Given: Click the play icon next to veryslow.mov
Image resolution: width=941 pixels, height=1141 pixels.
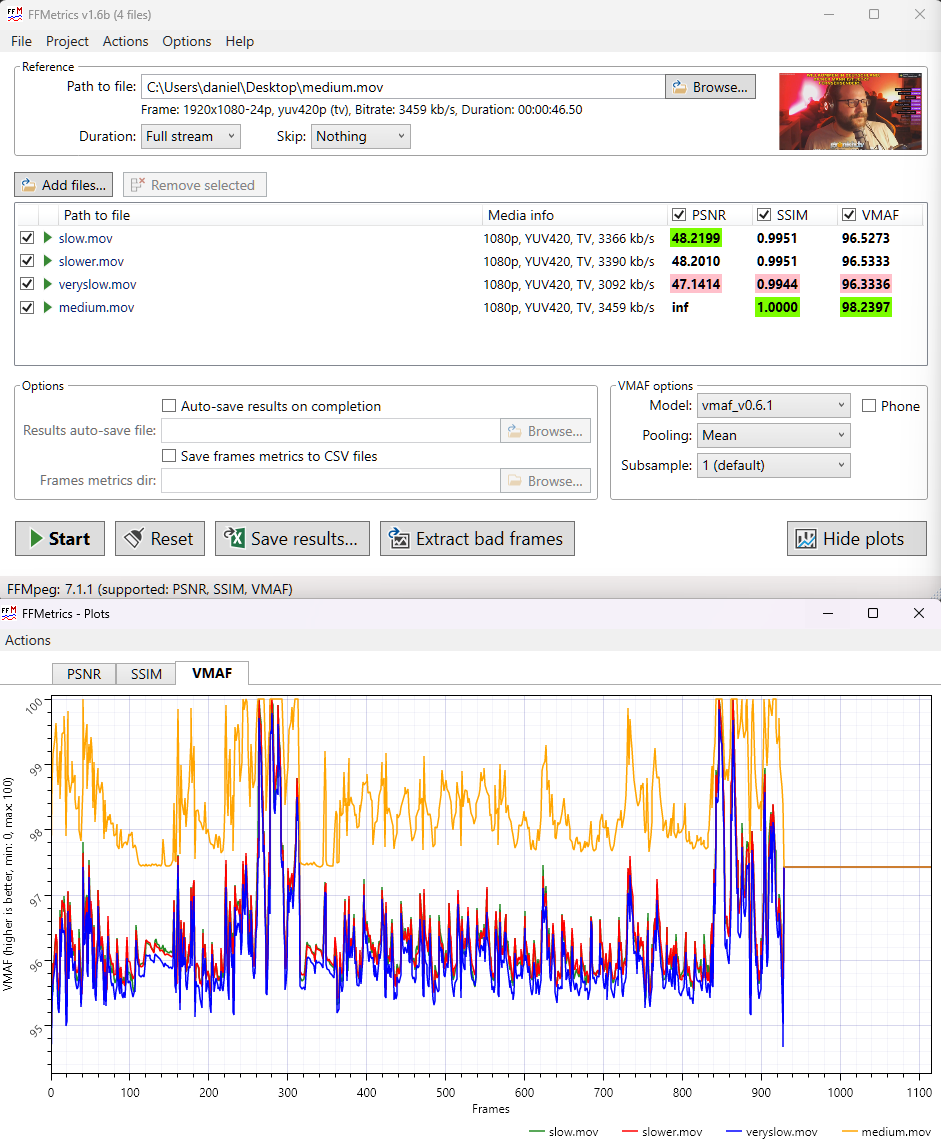Looking at the screenshot, I should [47, 284].
